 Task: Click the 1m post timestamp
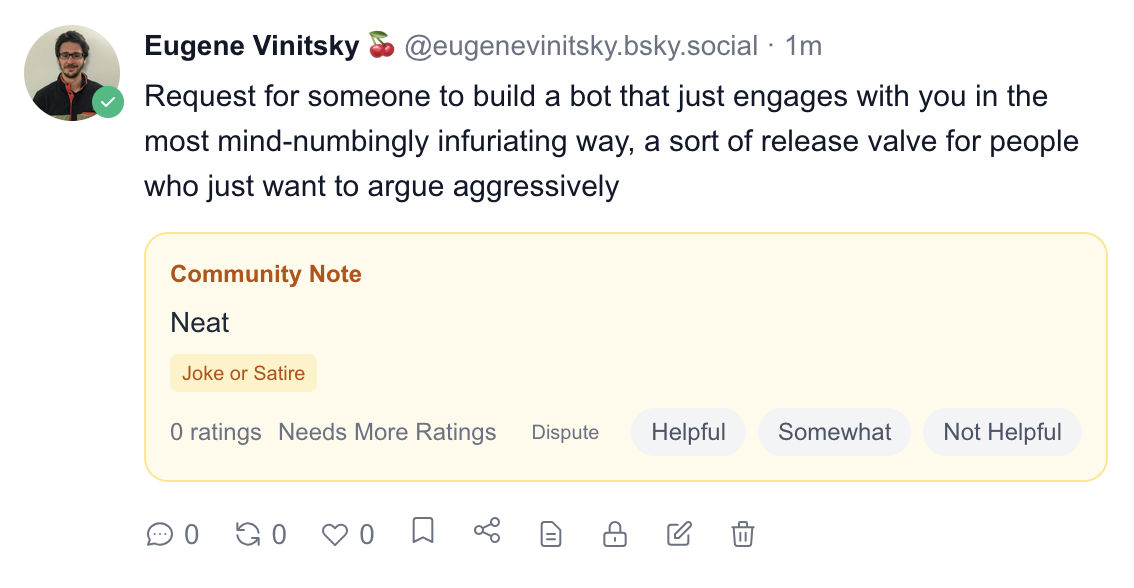click(x=803, y=46)
